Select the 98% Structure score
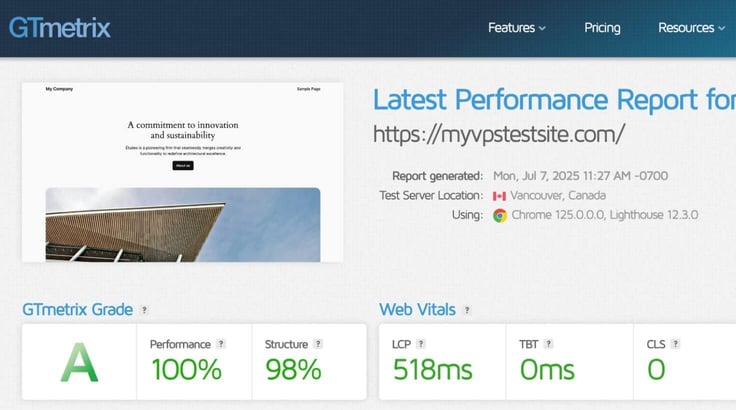 click(x=293, y=369)
